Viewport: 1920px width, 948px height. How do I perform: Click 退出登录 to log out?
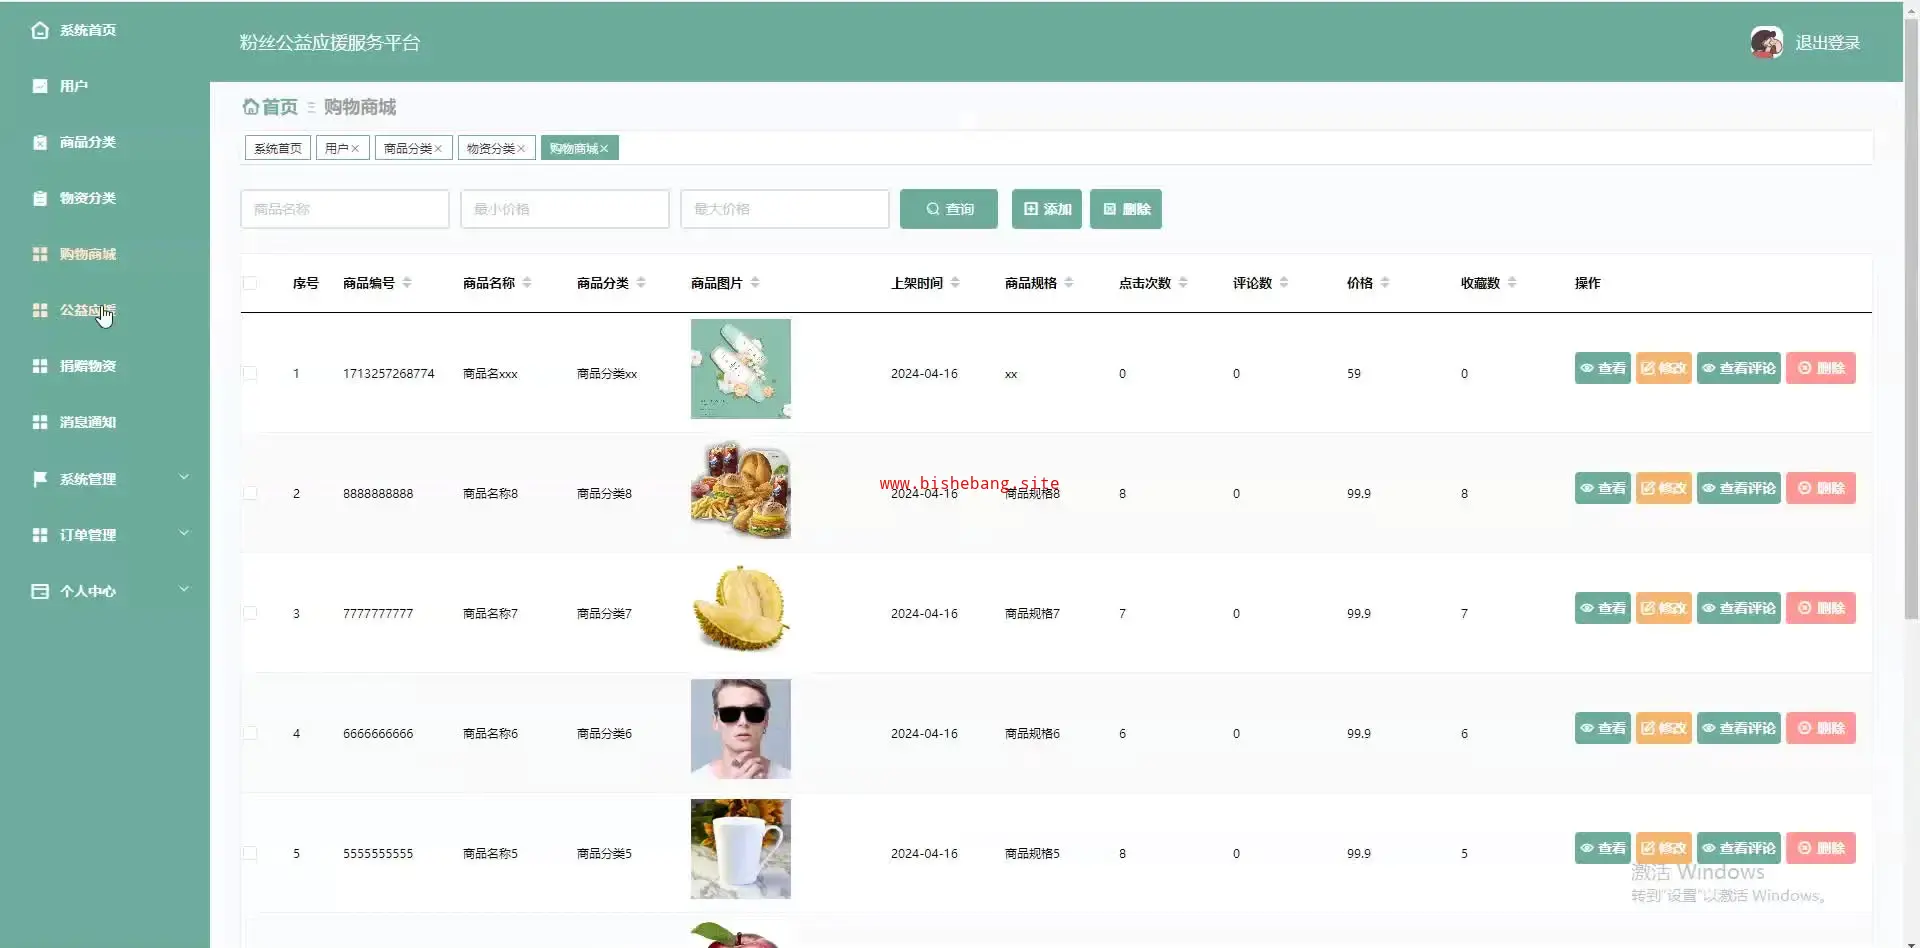(1827, 43)
